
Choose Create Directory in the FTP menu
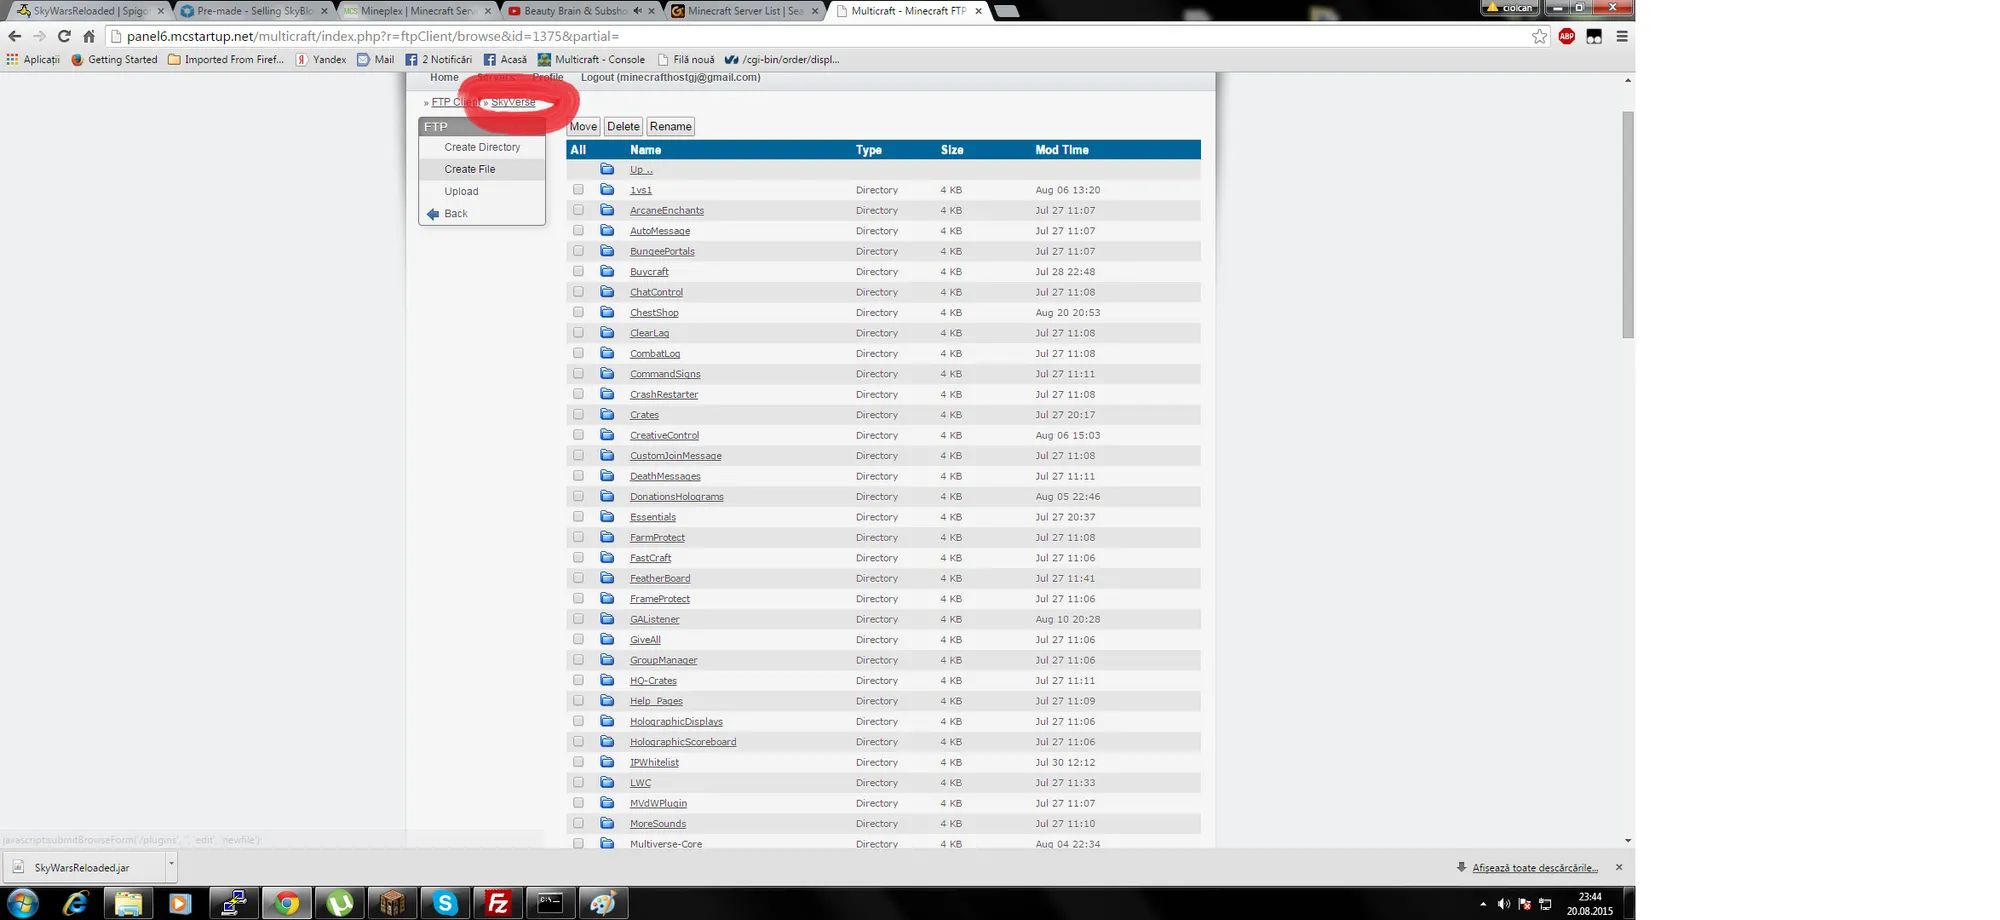(482, 147)
